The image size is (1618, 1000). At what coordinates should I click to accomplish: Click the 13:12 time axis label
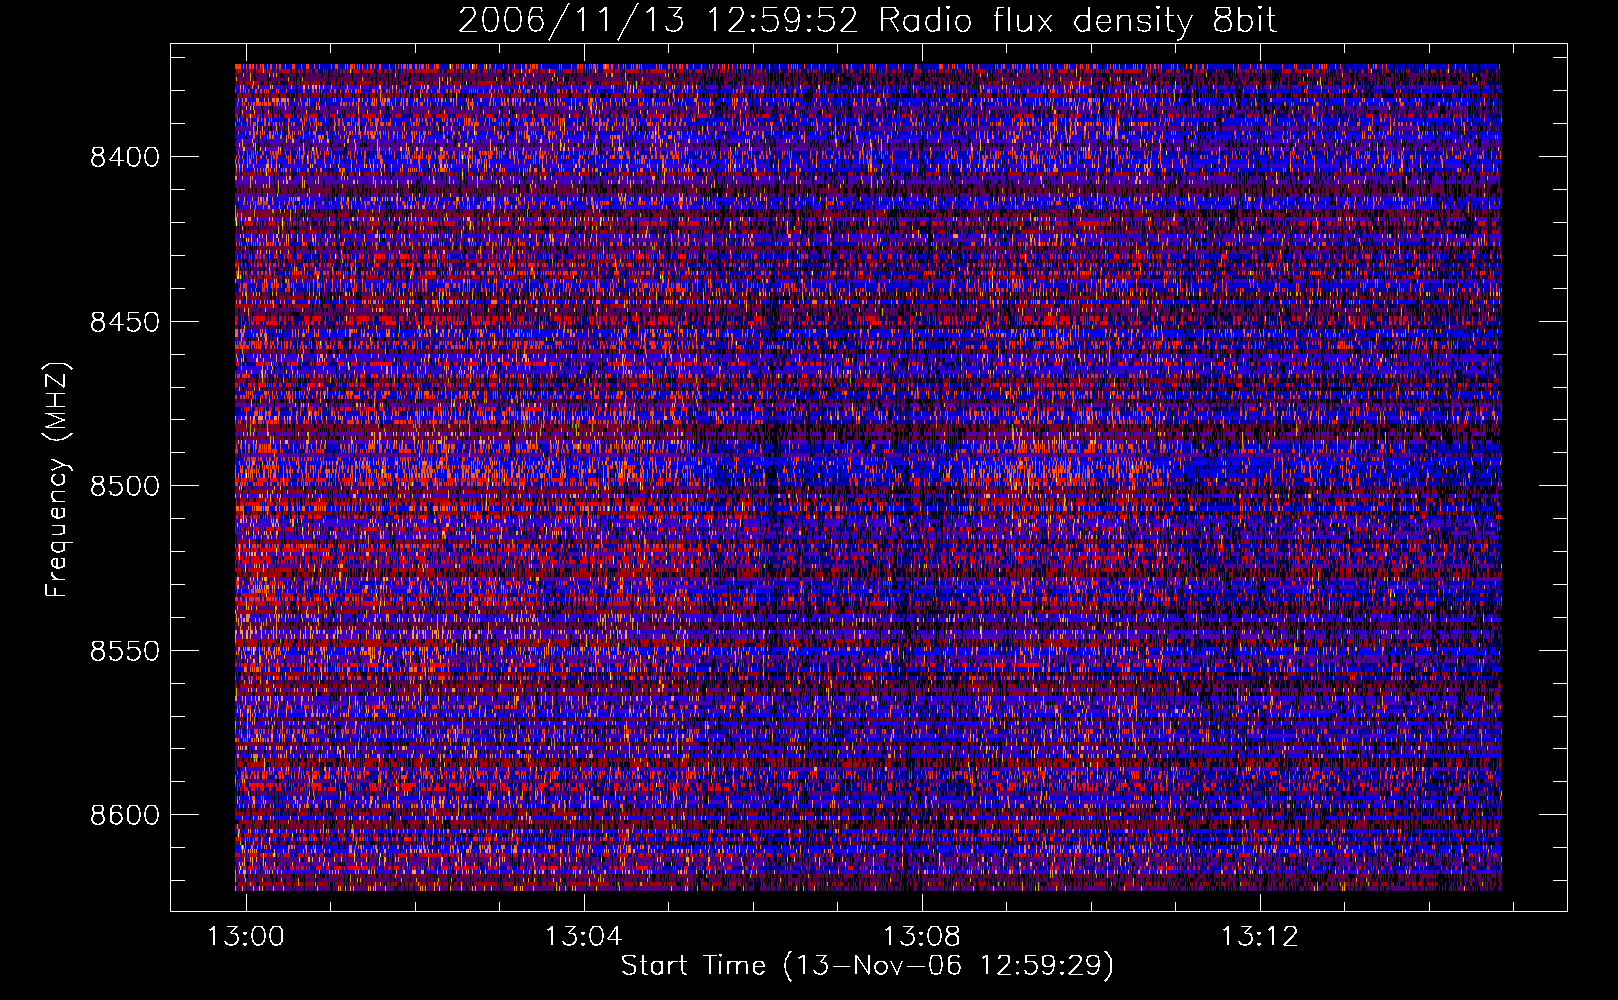(x=1259, y=937)
